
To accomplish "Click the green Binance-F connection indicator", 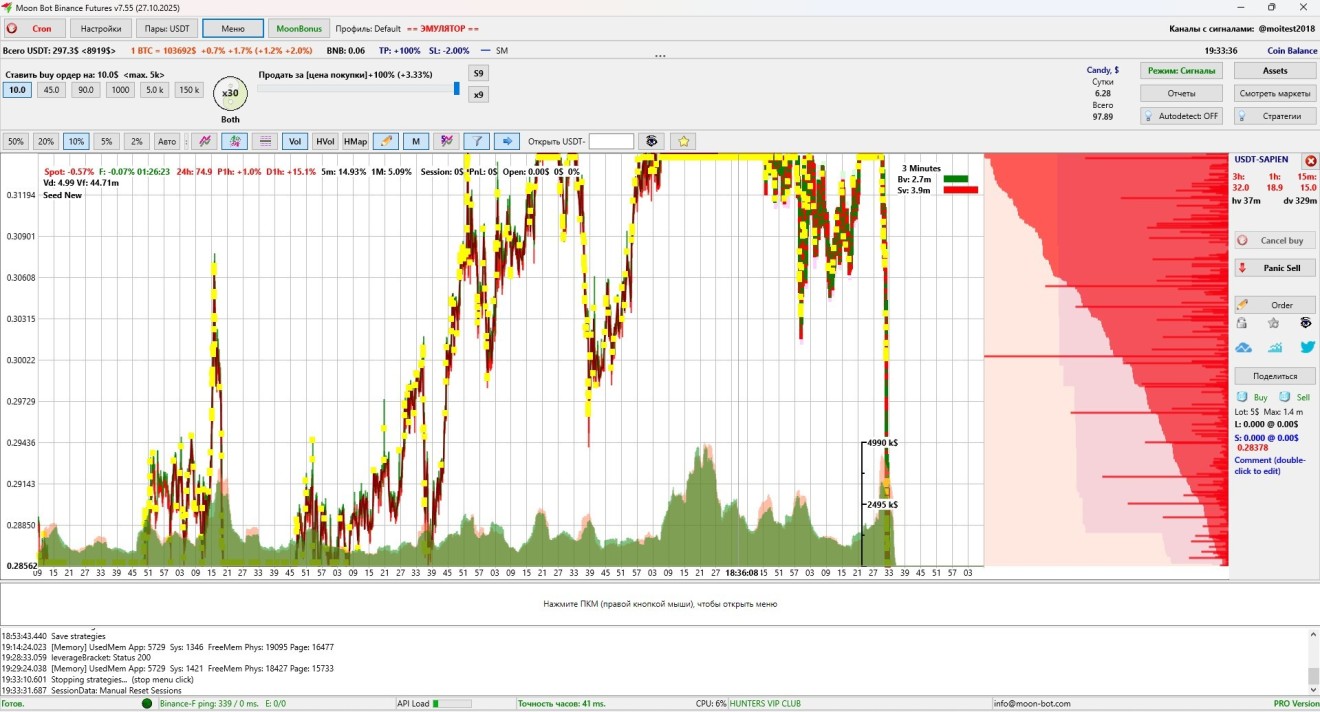I will (x=147, y=704).
